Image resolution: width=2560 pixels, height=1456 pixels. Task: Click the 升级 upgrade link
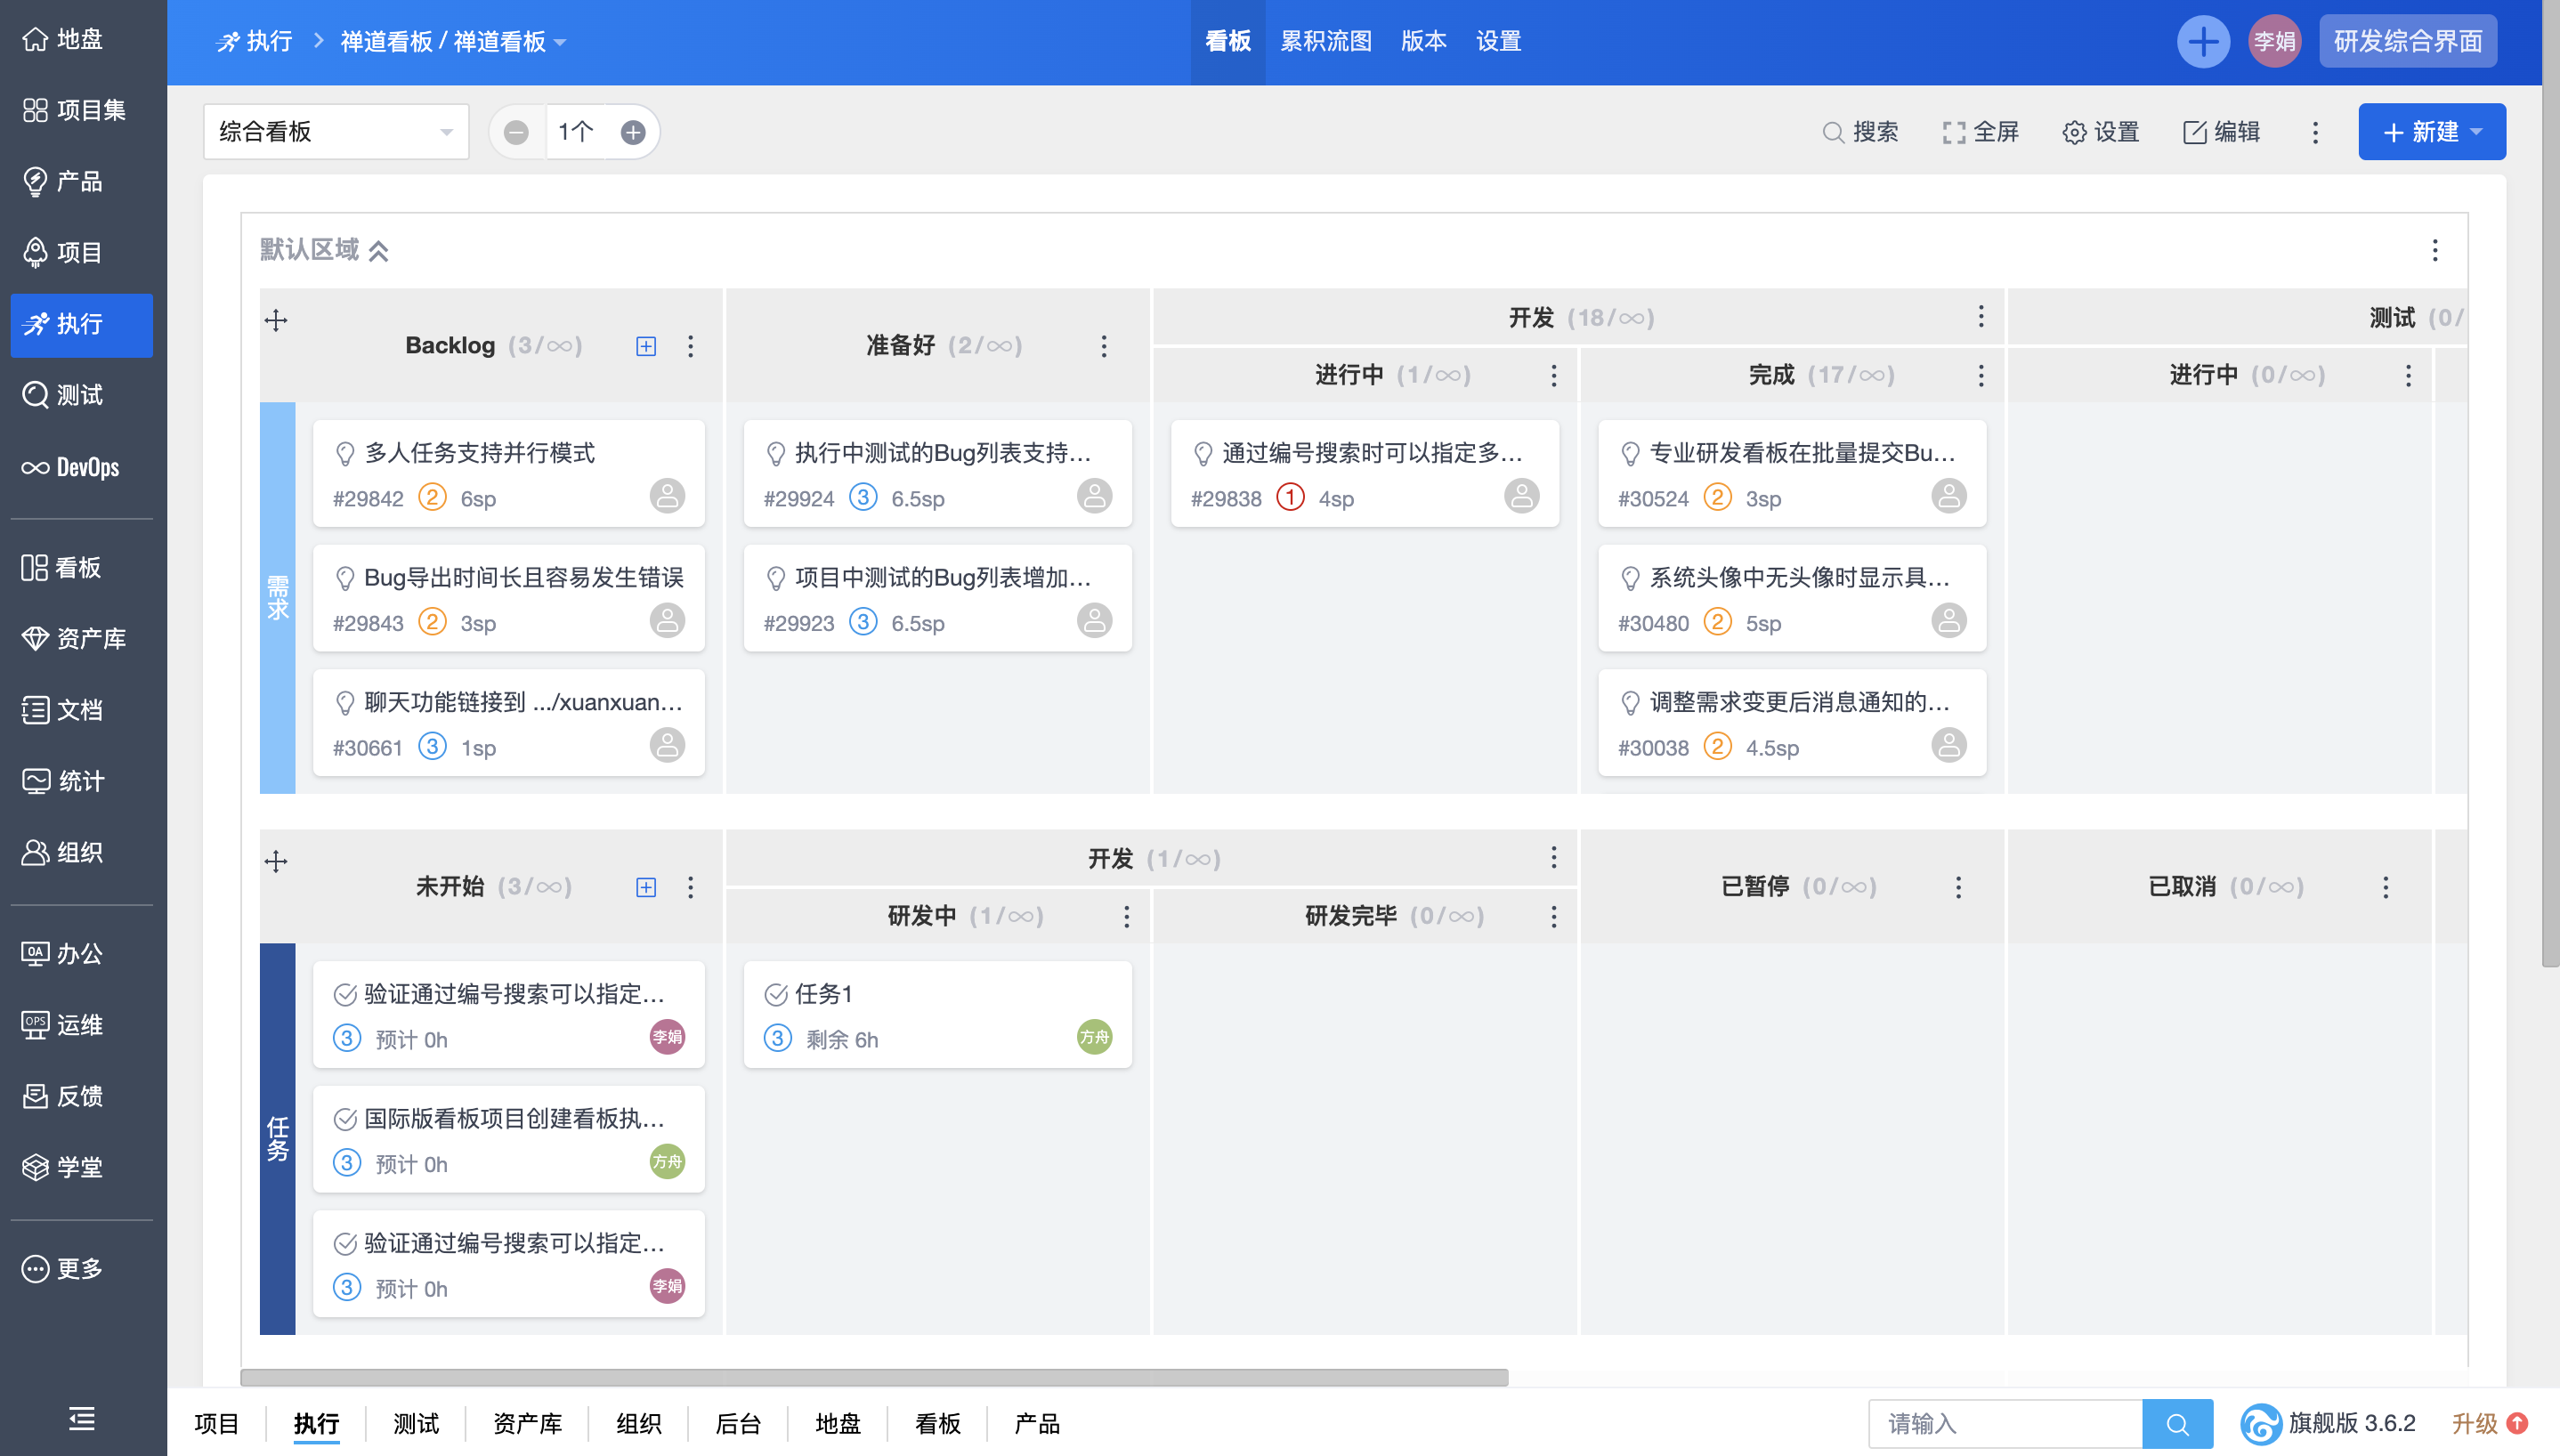2489,1424
